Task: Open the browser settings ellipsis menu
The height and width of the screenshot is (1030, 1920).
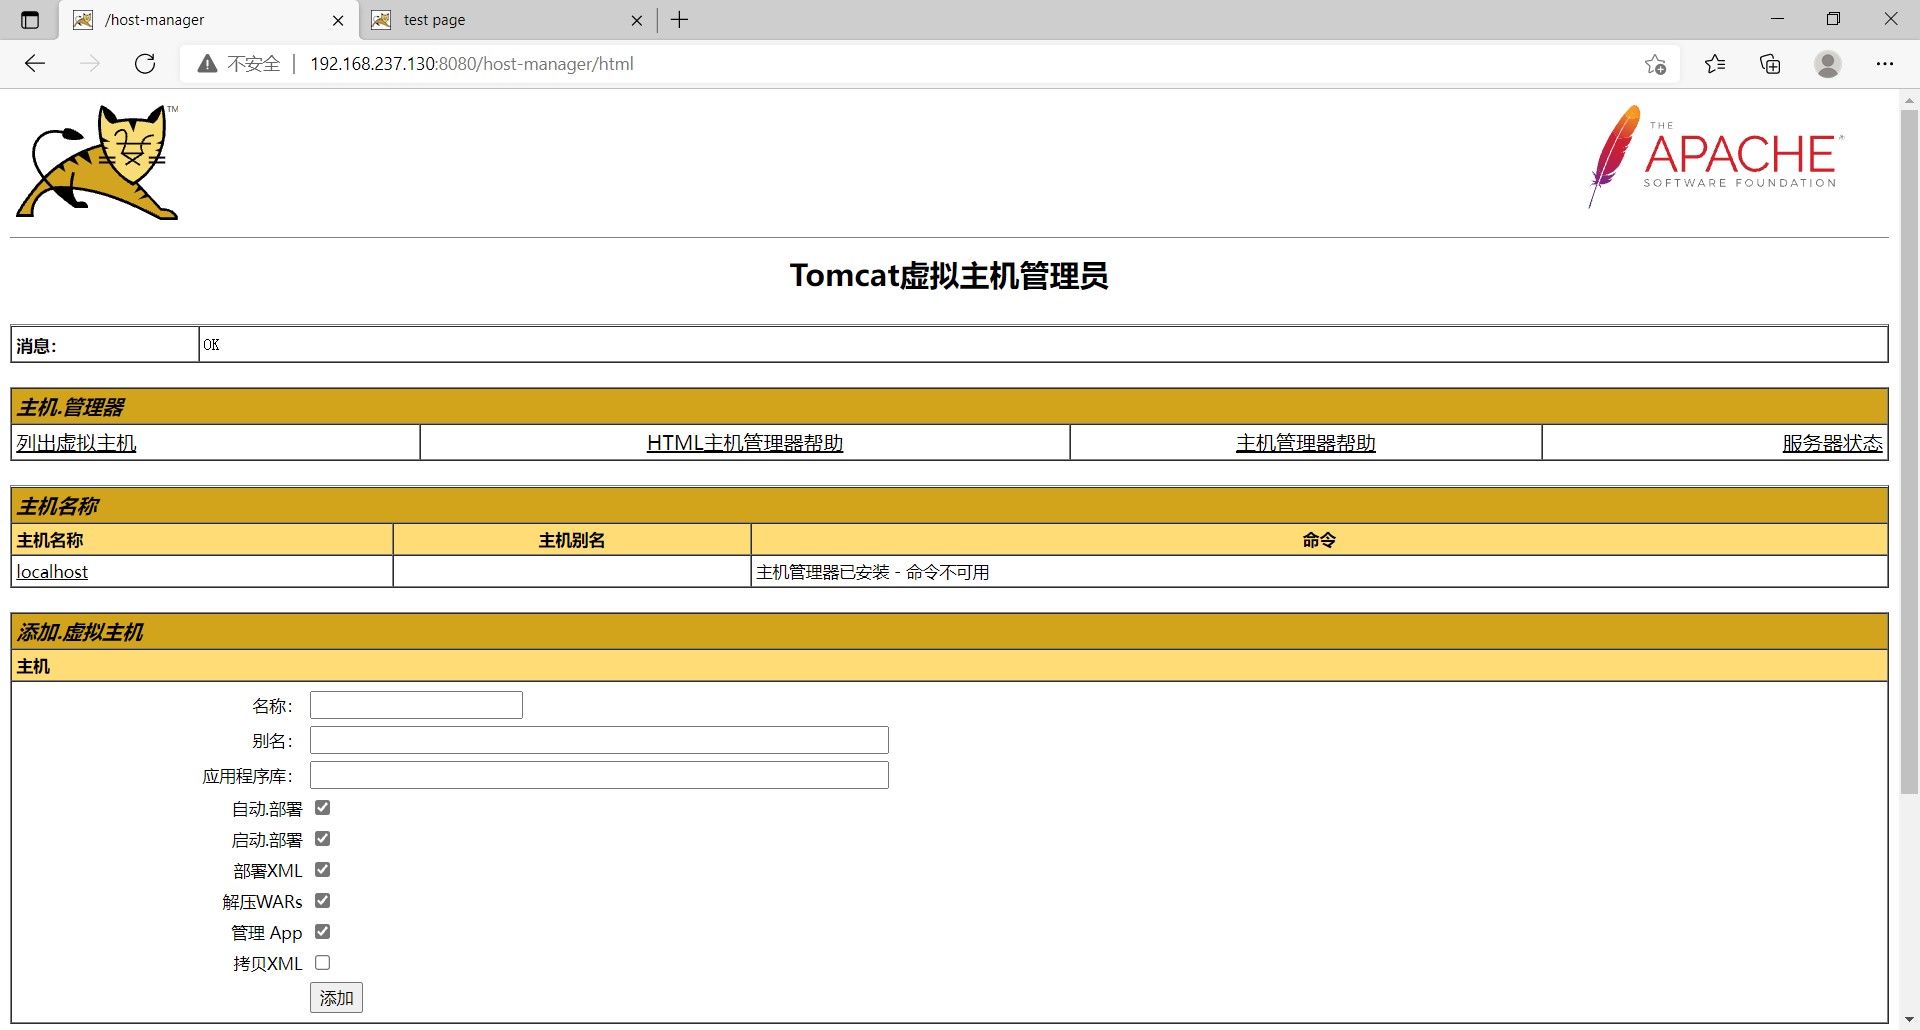Action: coord(1885,64)
